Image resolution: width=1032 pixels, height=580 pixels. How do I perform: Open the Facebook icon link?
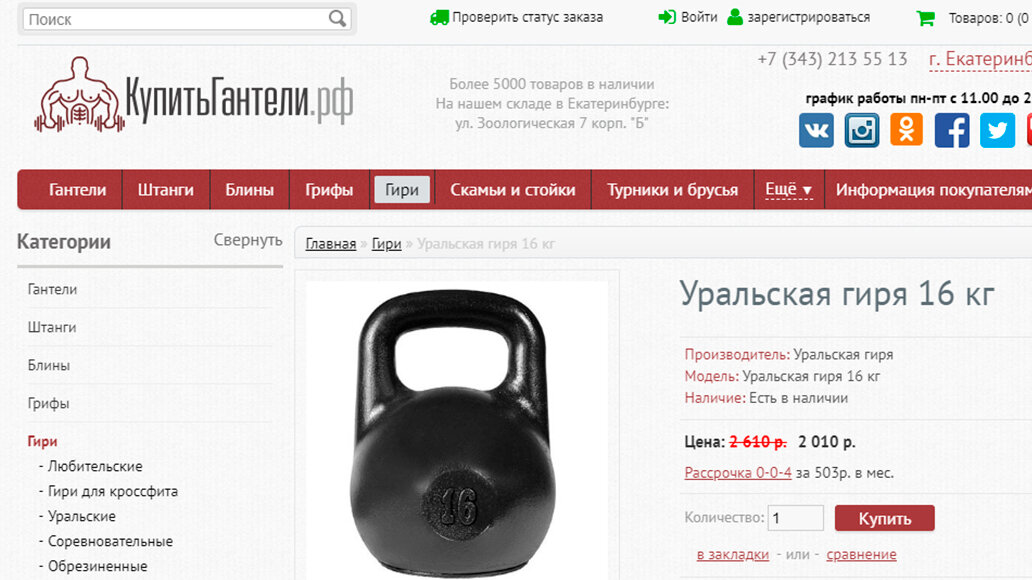tap(952, 130)
